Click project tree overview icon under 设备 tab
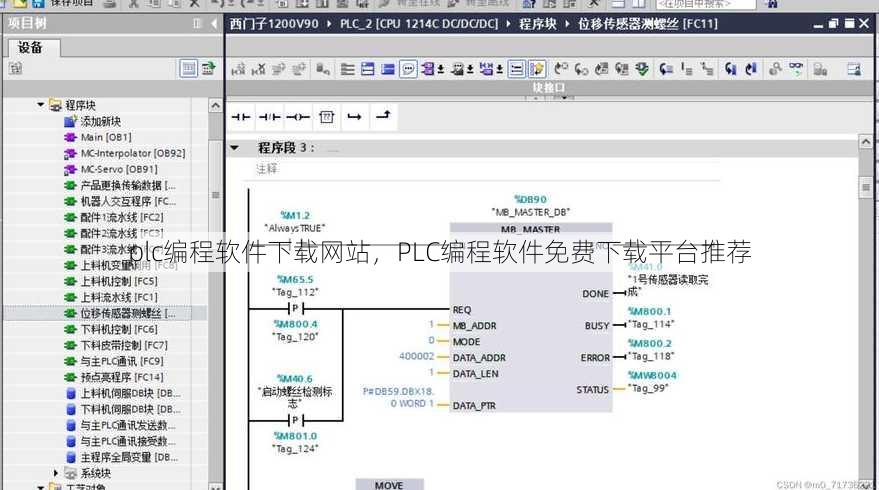 pyautogui.click(x=15, y=68)
